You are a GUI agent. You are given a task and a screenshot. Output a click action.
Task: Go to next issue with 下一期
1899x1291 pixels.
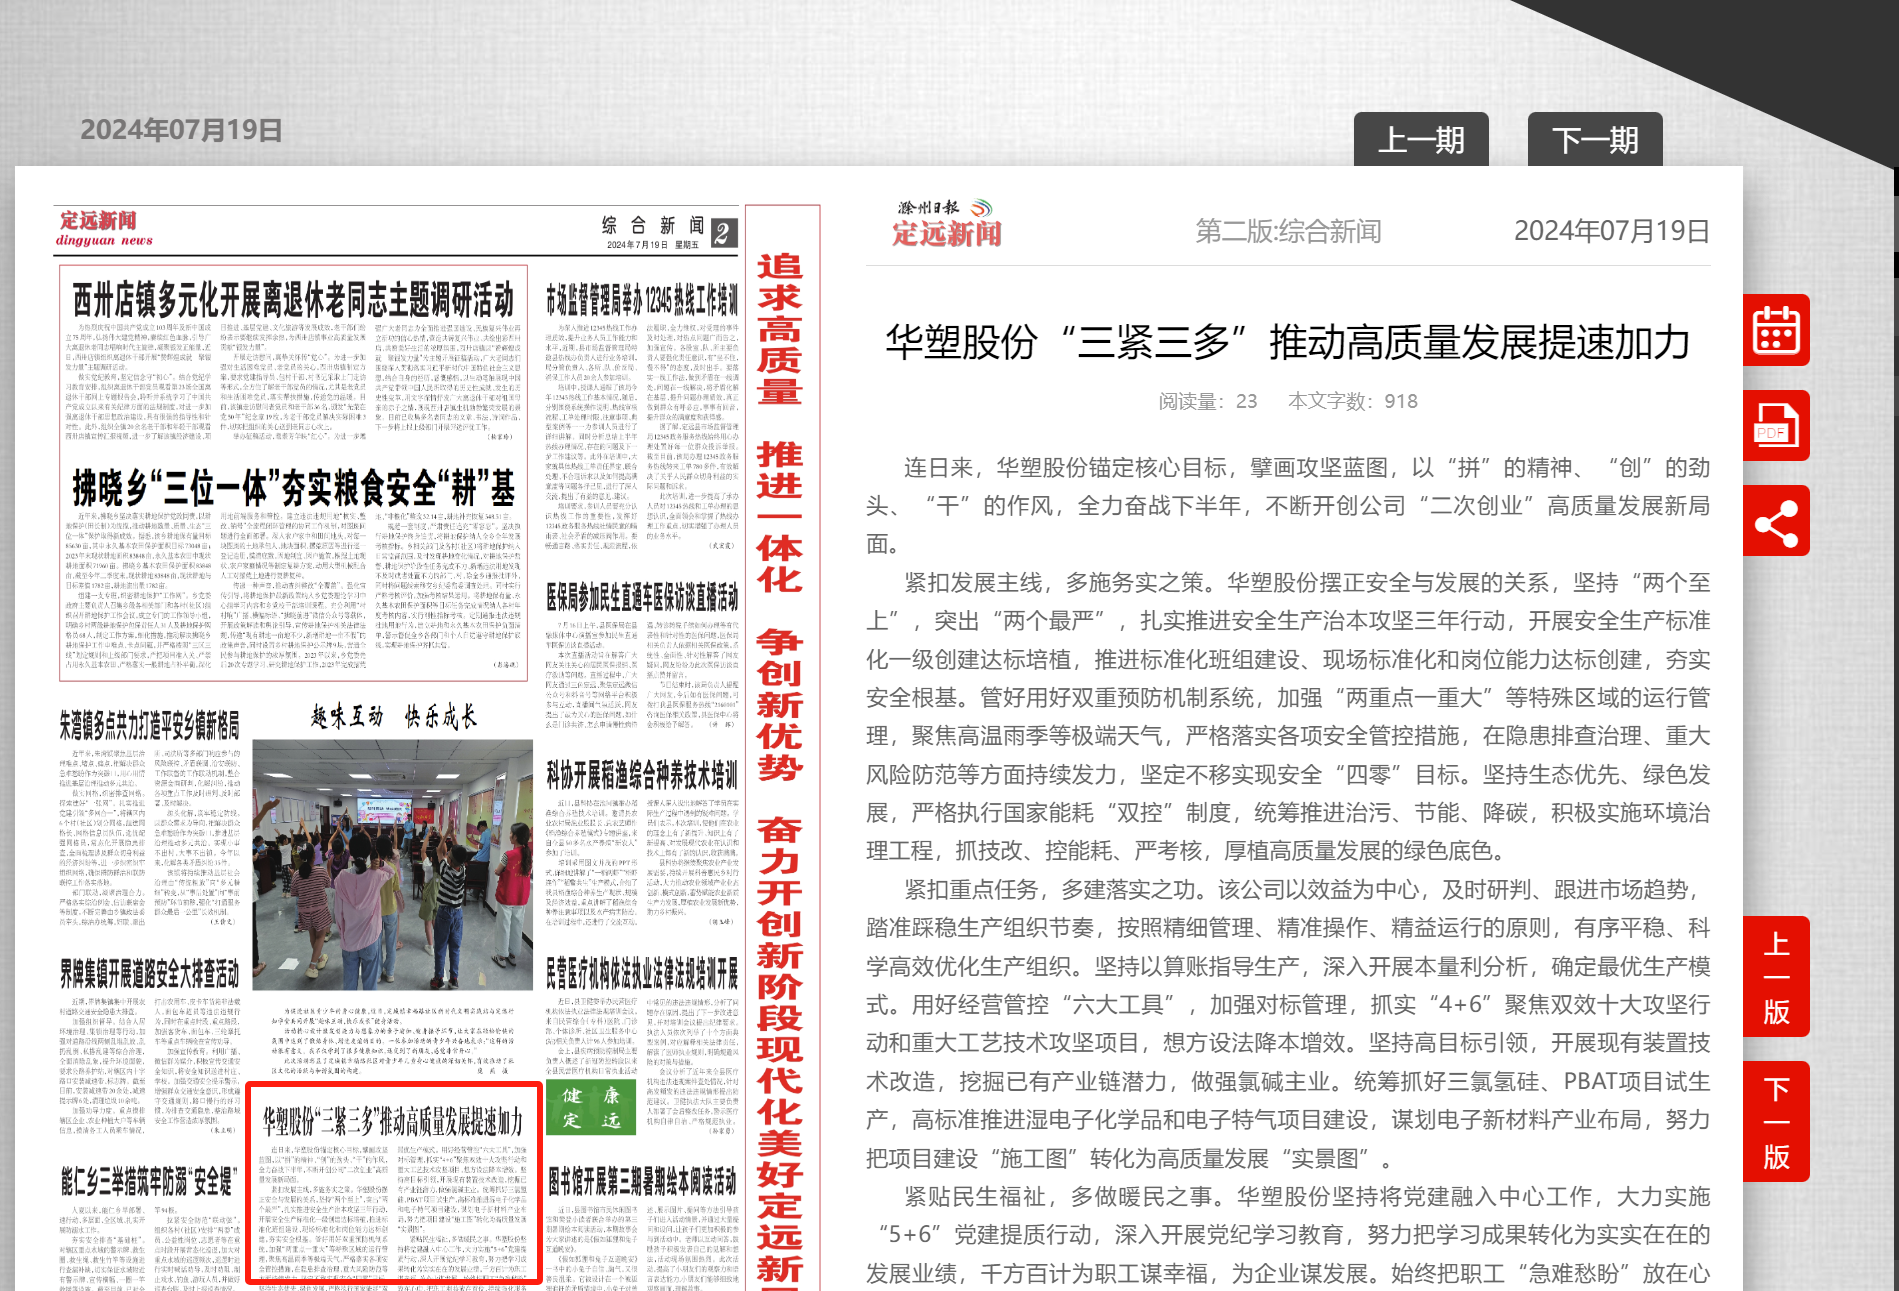click(1594, 140)
